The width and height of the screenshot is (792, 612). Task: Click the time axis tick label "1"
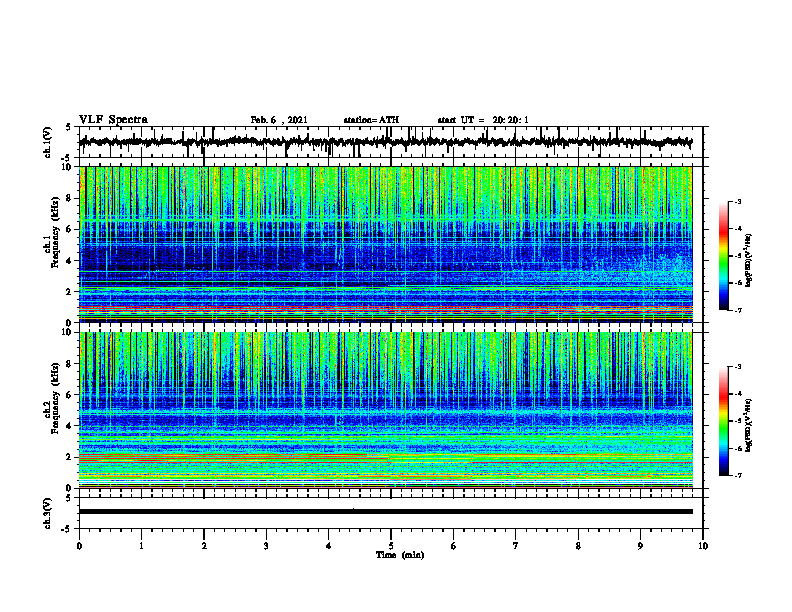(x=141, y=546)
